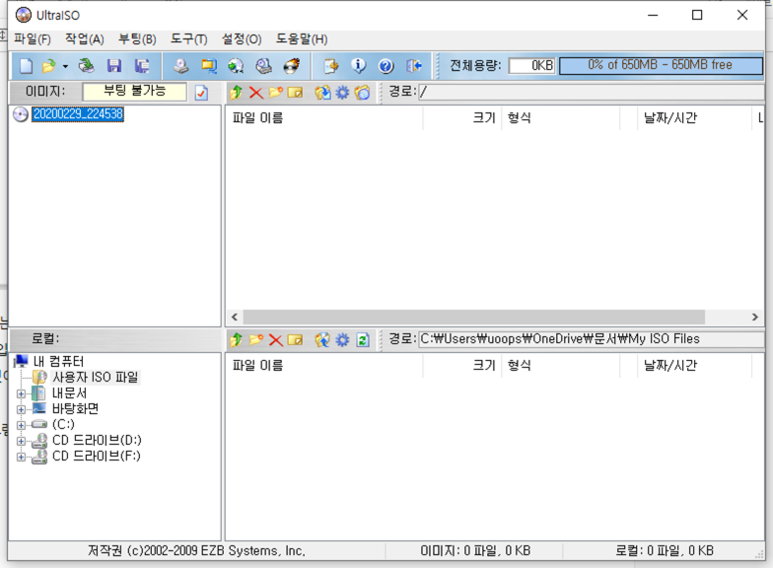Open the 파일(F) menu
Screen dimensions: 773x568
[x=32, y=39]
